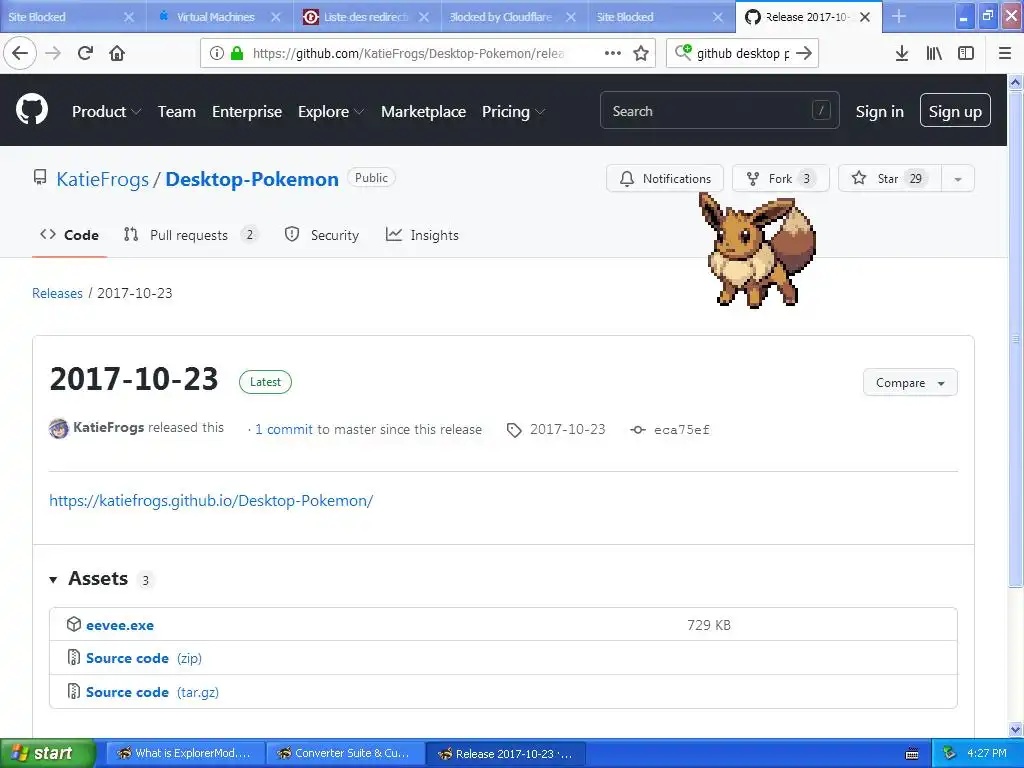Open the katiefrogs.github.io Desktop-Pokemon link
The width and height of the screenshot is (1024, 768).
[211, 501]
